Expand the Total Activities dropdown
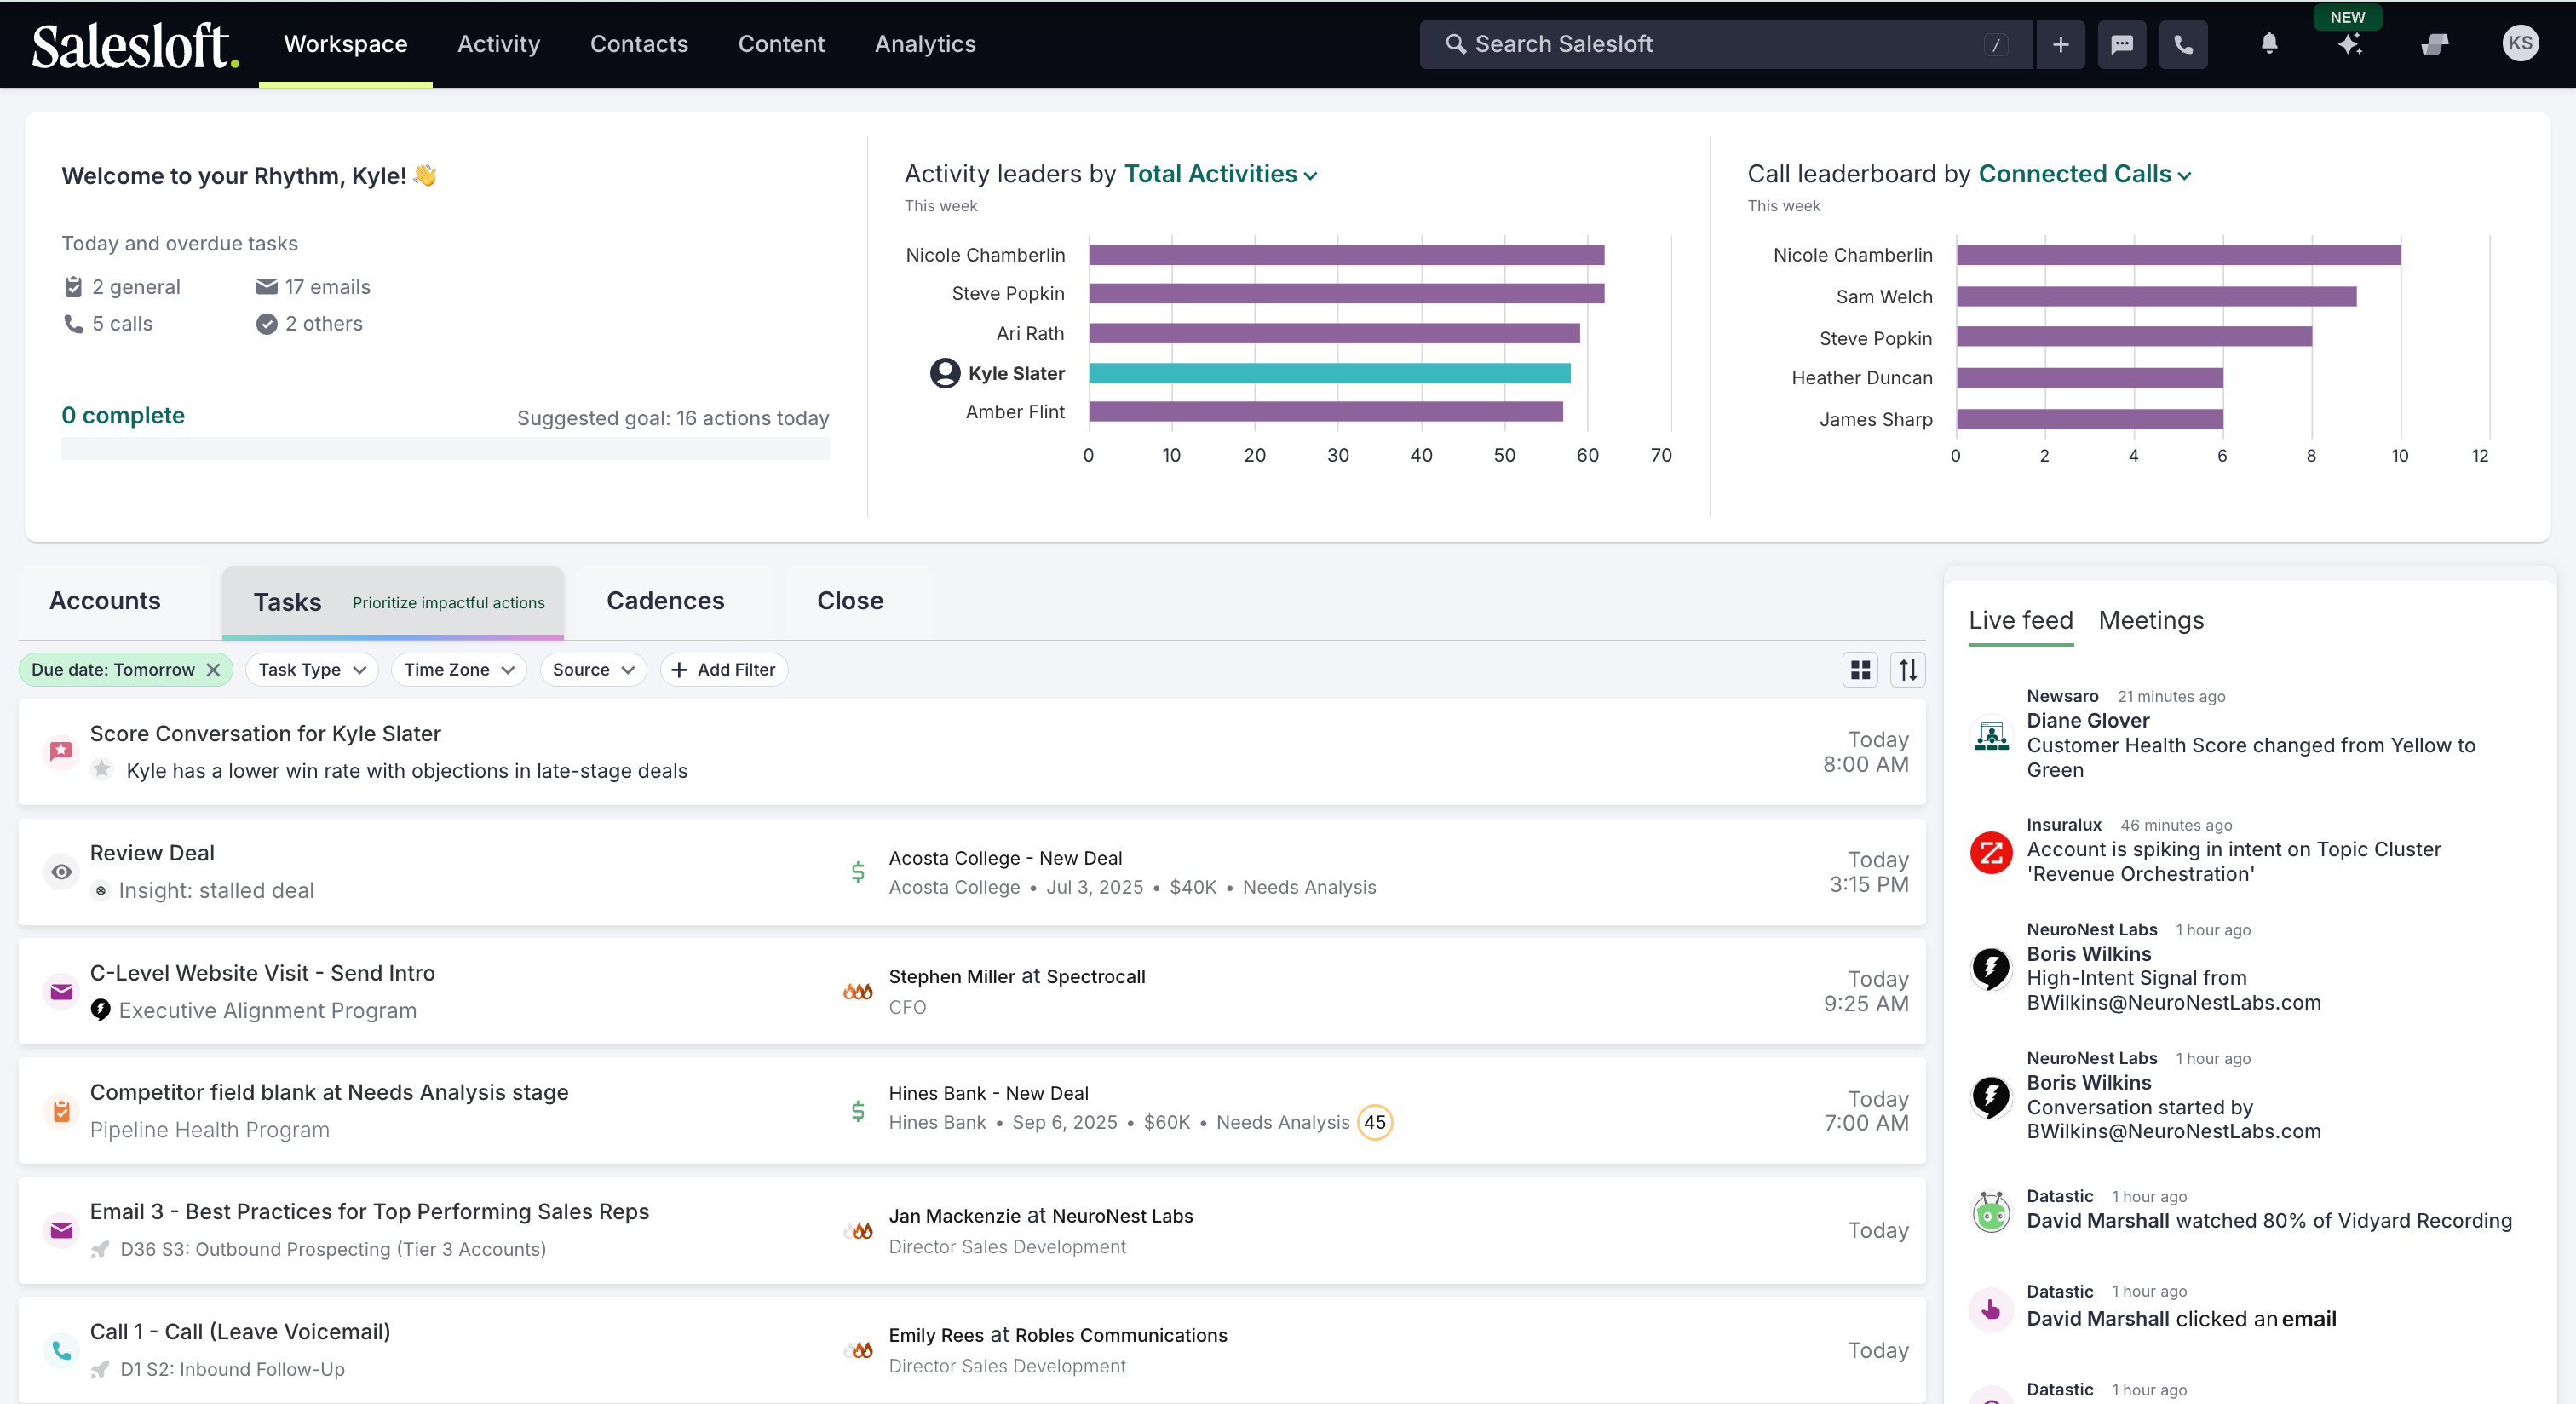The image size is (2576, 1404). coord(1220,174)
